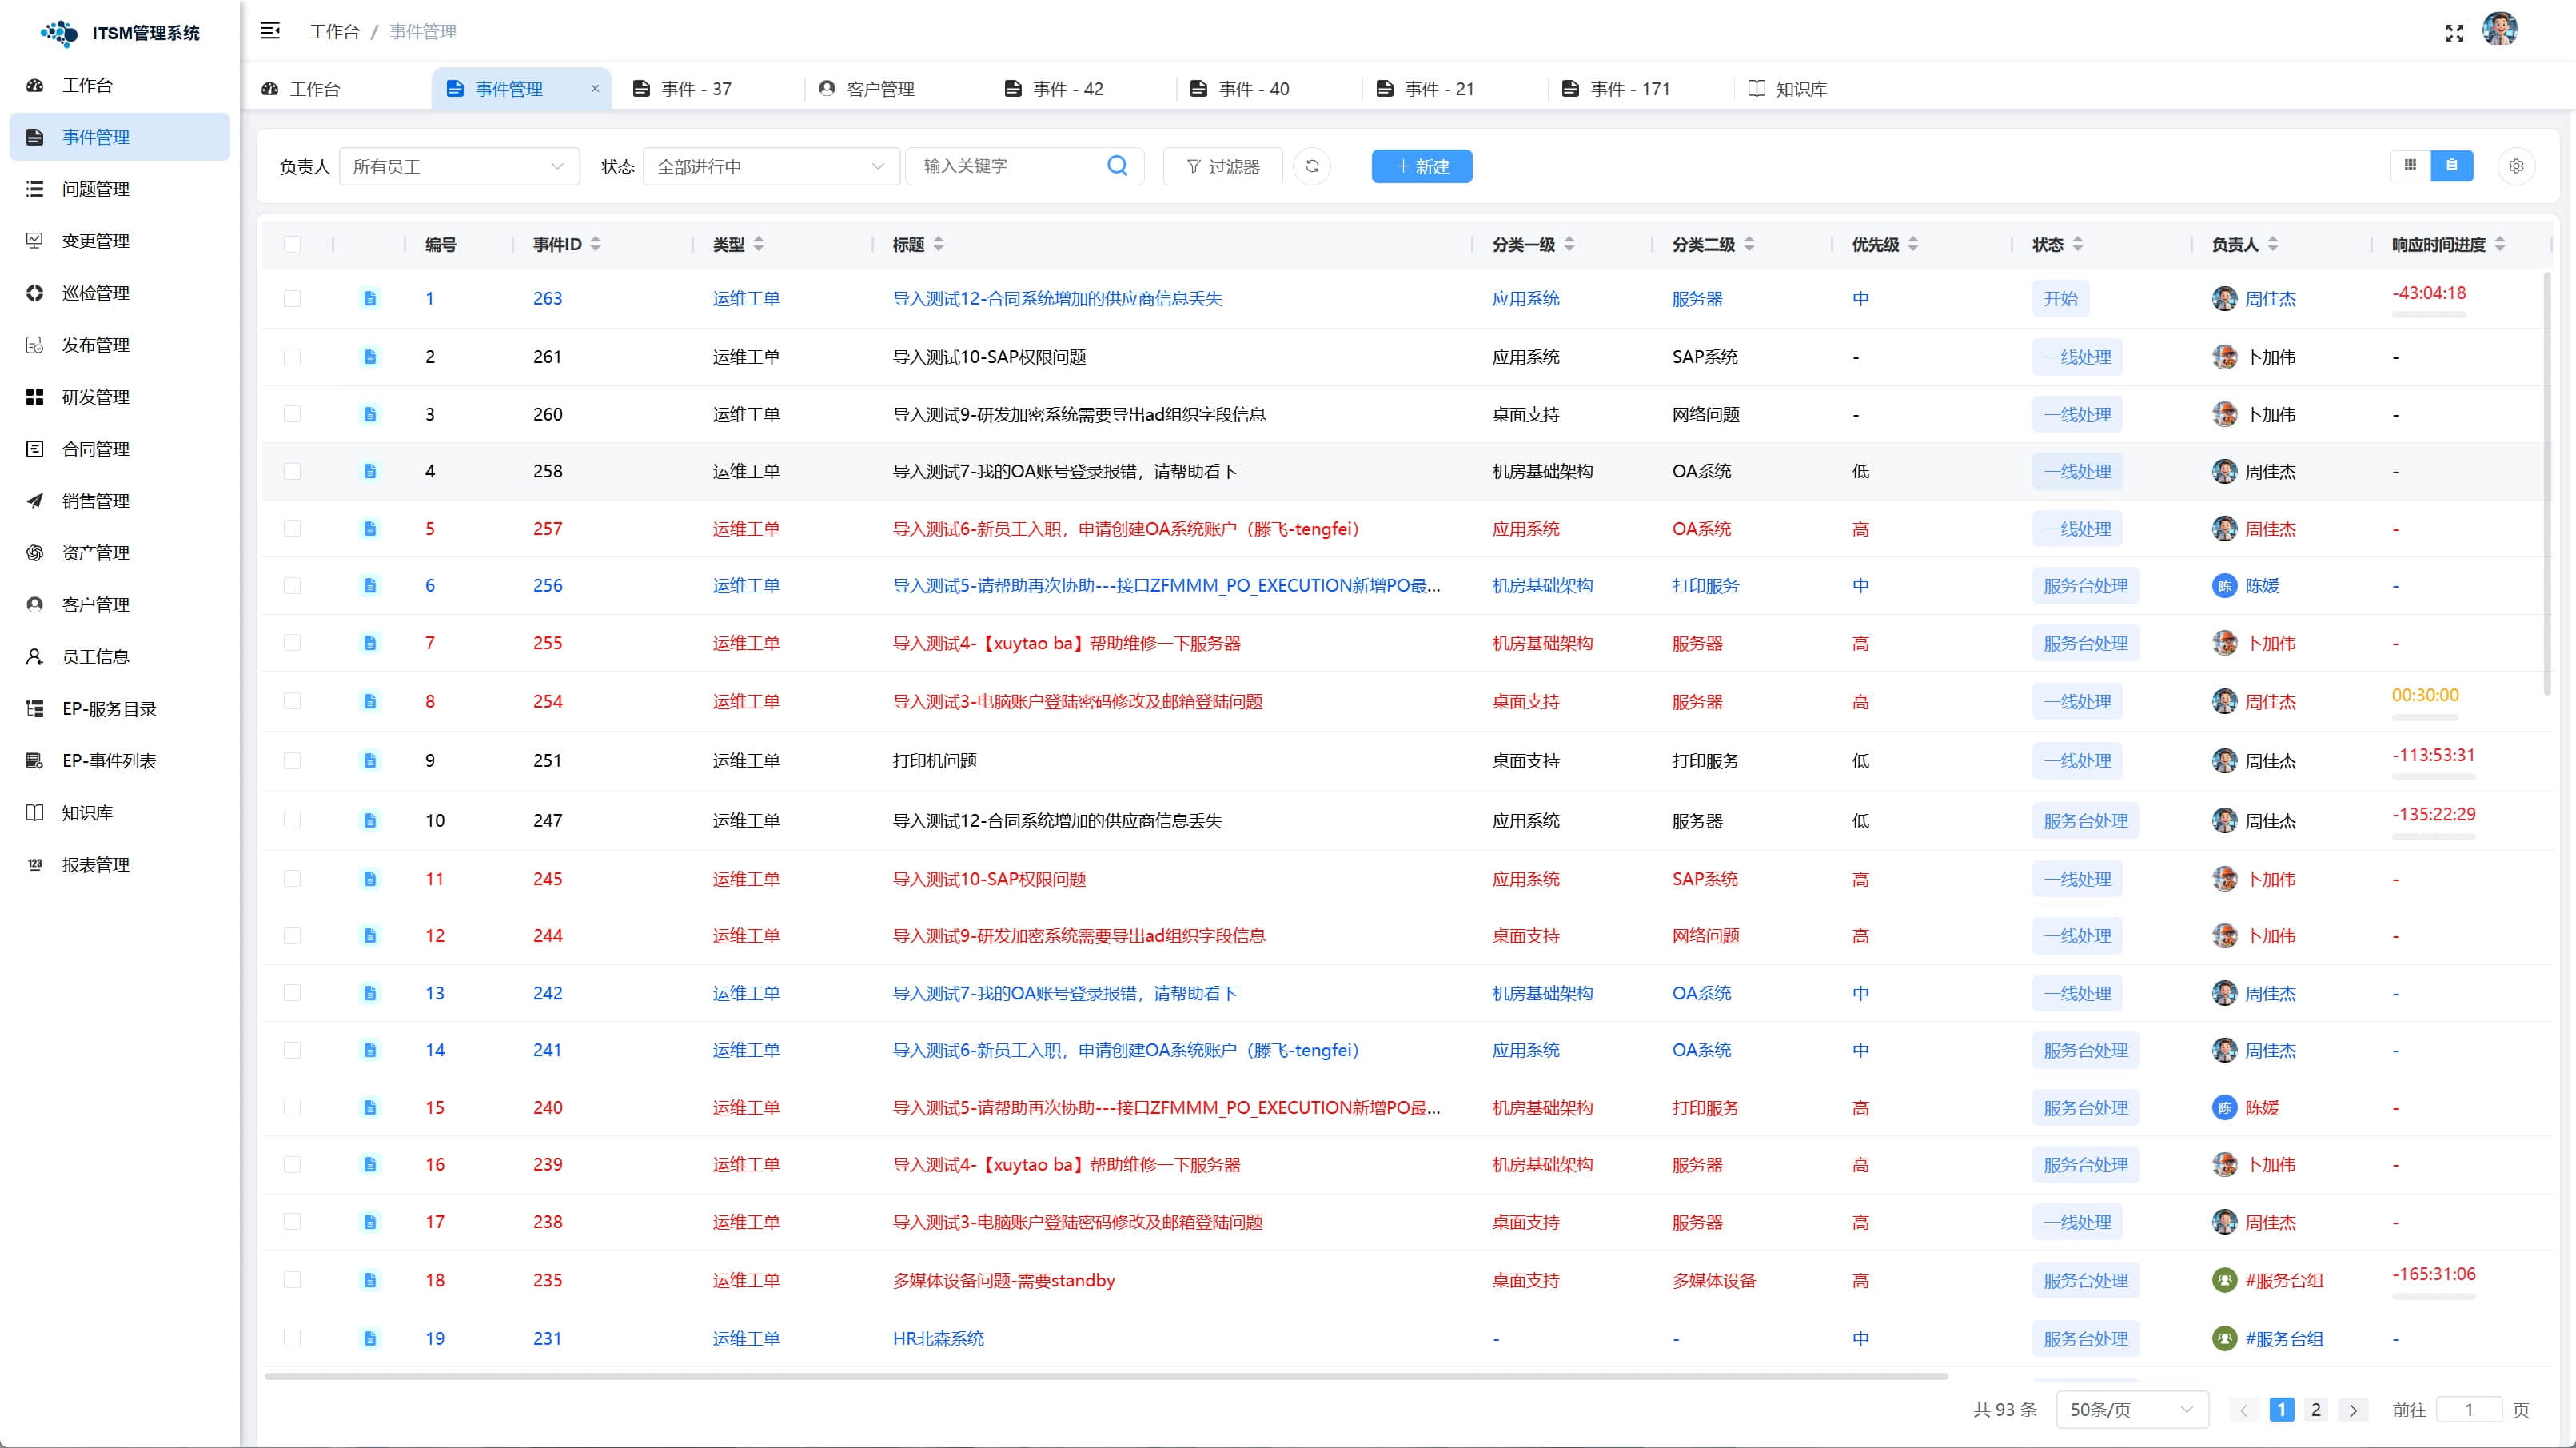Expand the 所有员工 owner dropdown
Image resolution: width=2576 pixels, height=1448 pixels.
point(459,166)
